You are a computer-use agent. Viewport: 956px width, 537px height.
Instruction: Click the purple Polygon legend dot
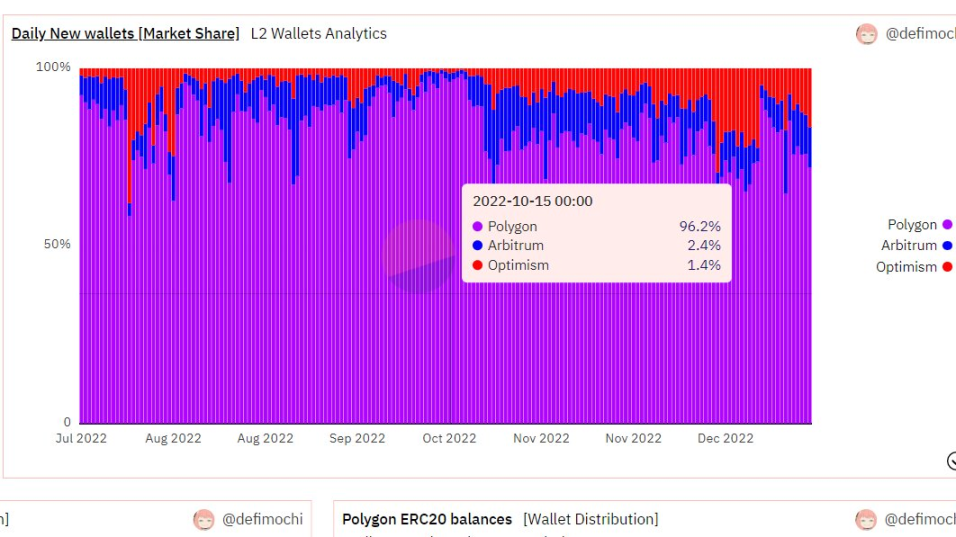[947, 225]
